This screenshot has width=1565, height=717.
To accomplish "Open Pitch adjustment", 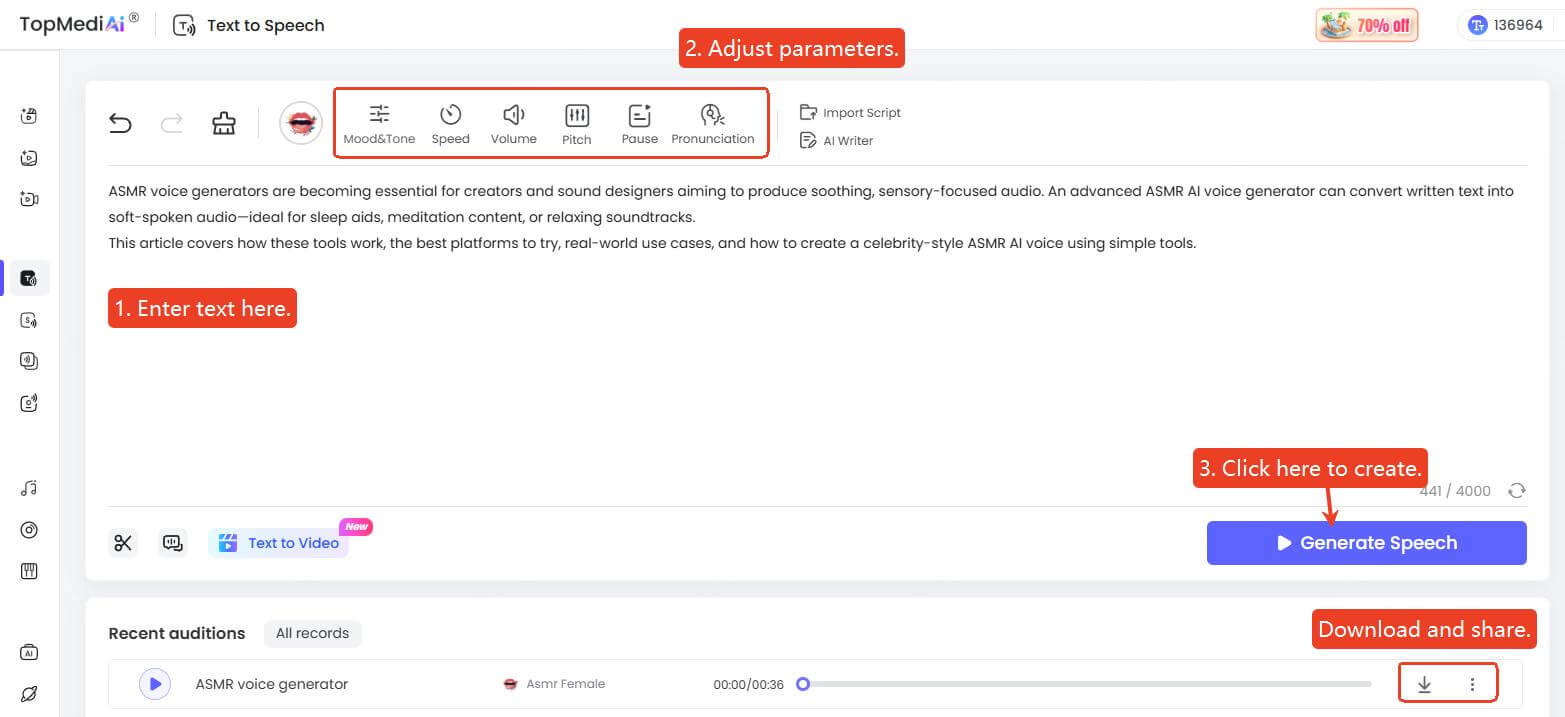I will point(577,125).
